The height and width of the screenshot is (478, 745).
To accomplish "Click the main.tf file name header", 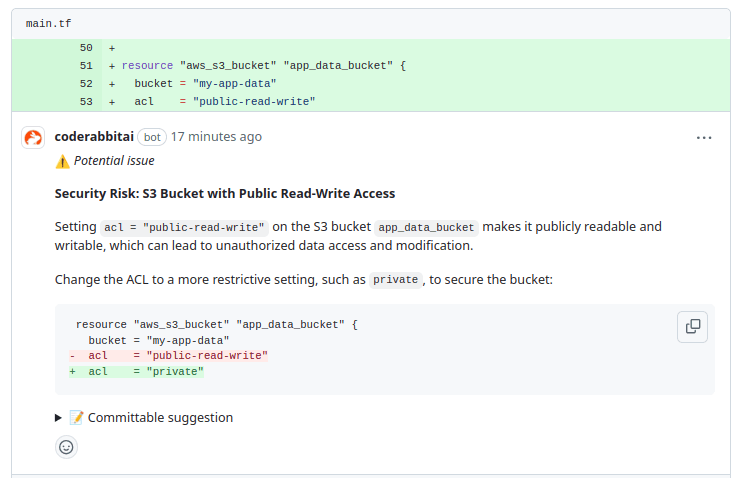I will tap(48, 23).
